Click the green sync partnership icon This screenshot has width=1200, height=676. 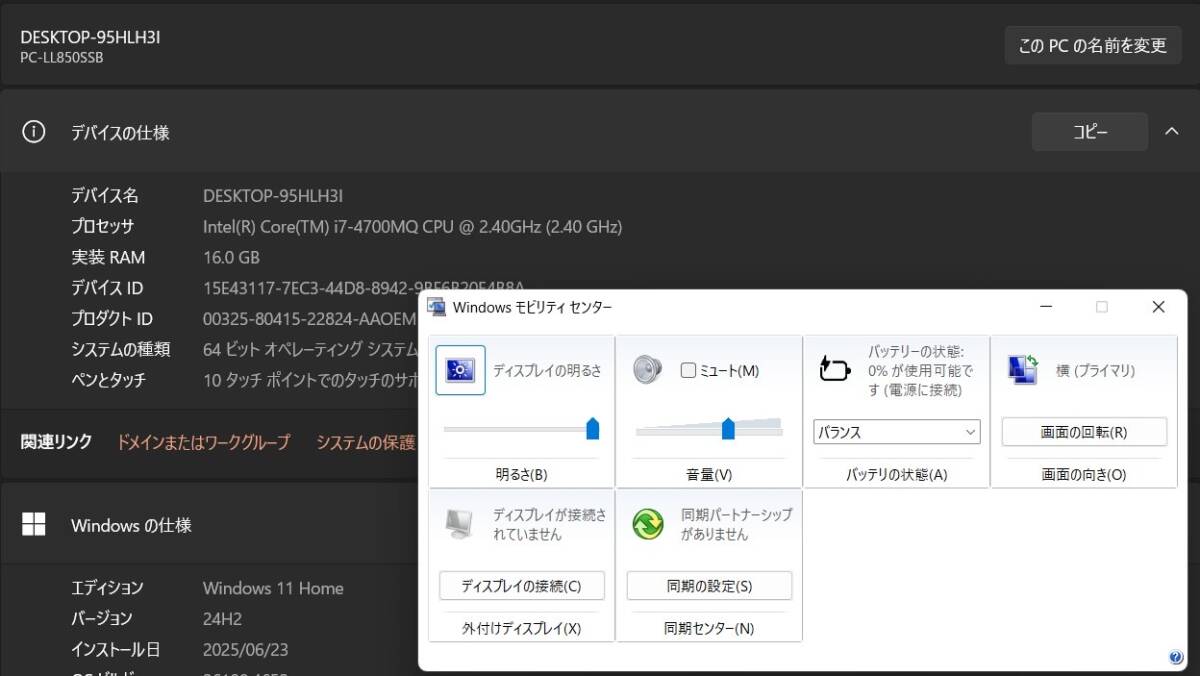[648, 523]
